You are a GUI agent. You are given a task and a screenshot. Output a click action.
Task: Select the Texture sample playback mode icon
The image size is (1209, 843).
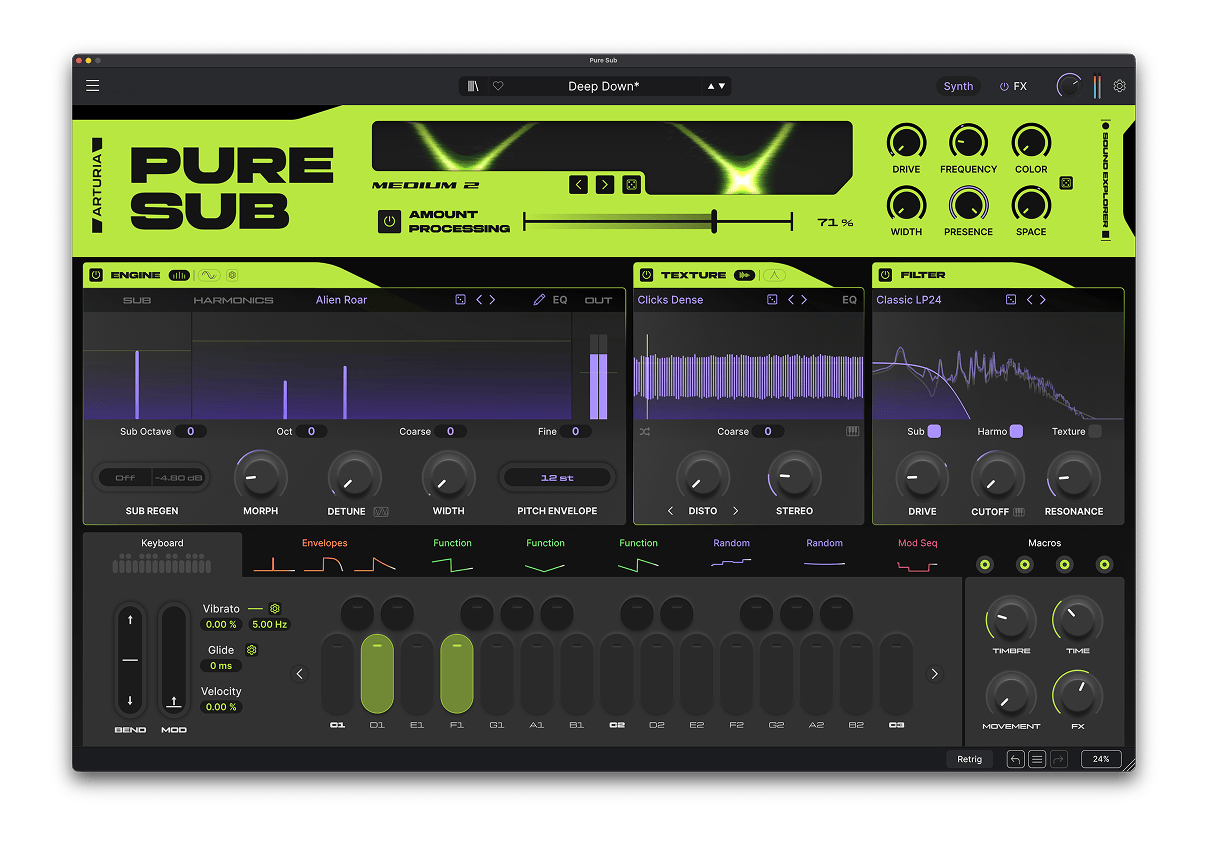point(744,275)
